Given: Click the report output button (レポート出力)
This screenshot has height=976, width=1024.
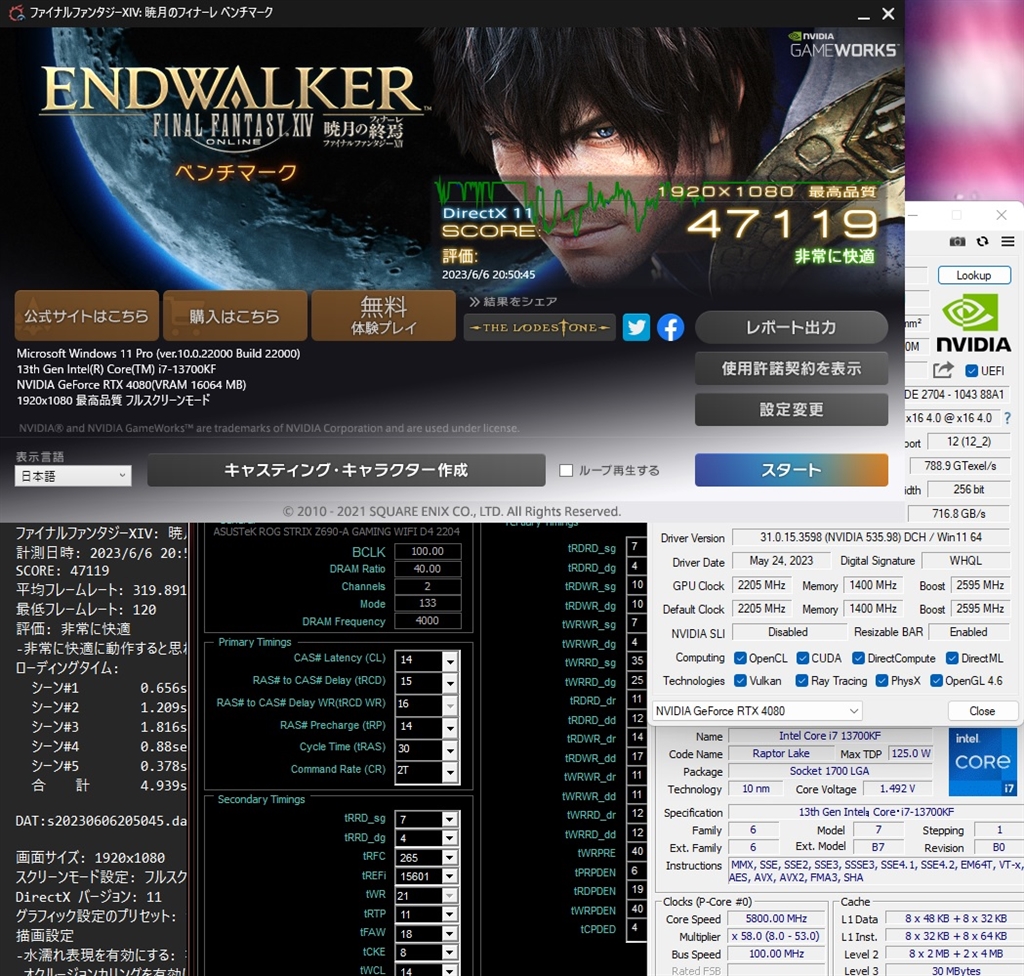Looking at the screenshot, I should (791, 327).
